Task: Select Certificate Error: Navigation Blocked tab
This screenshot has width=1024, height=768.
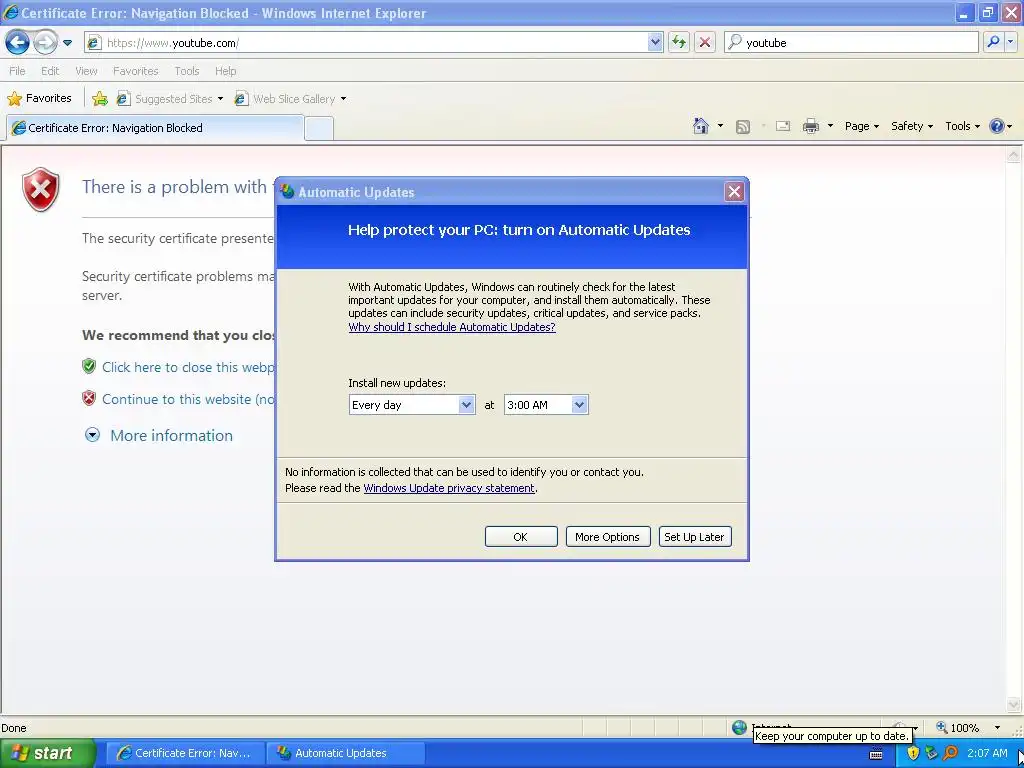Action: (155, 128)
